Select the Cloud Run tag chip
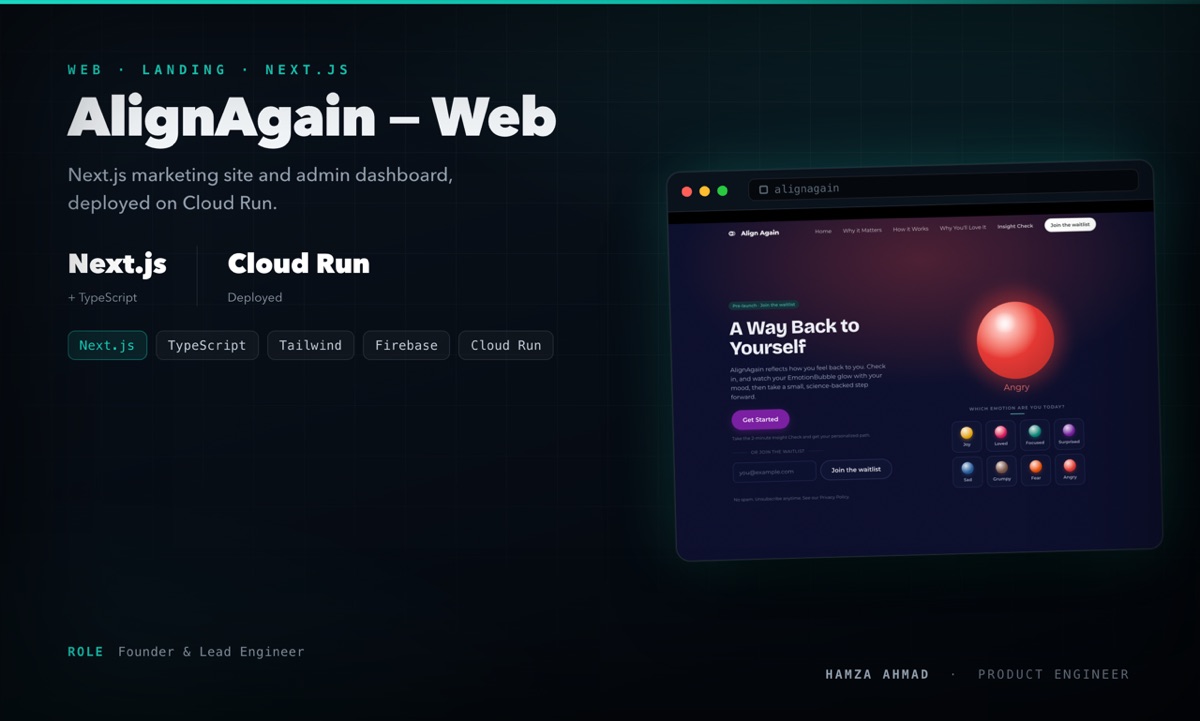Image resolution: width=1200 pixels, height=721 pixels. tap(506, 345)
